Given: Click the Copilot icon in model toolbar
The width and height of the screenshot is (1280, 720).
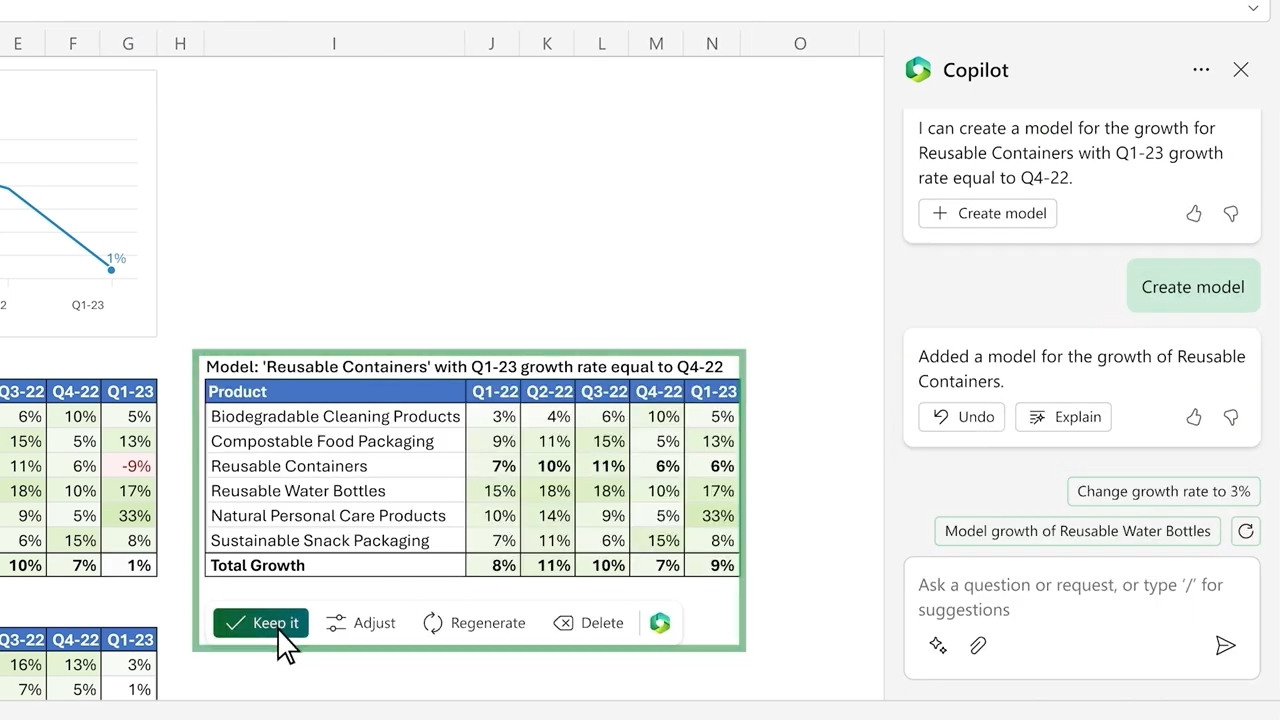Looking at the screenshot, I should 660,623.
